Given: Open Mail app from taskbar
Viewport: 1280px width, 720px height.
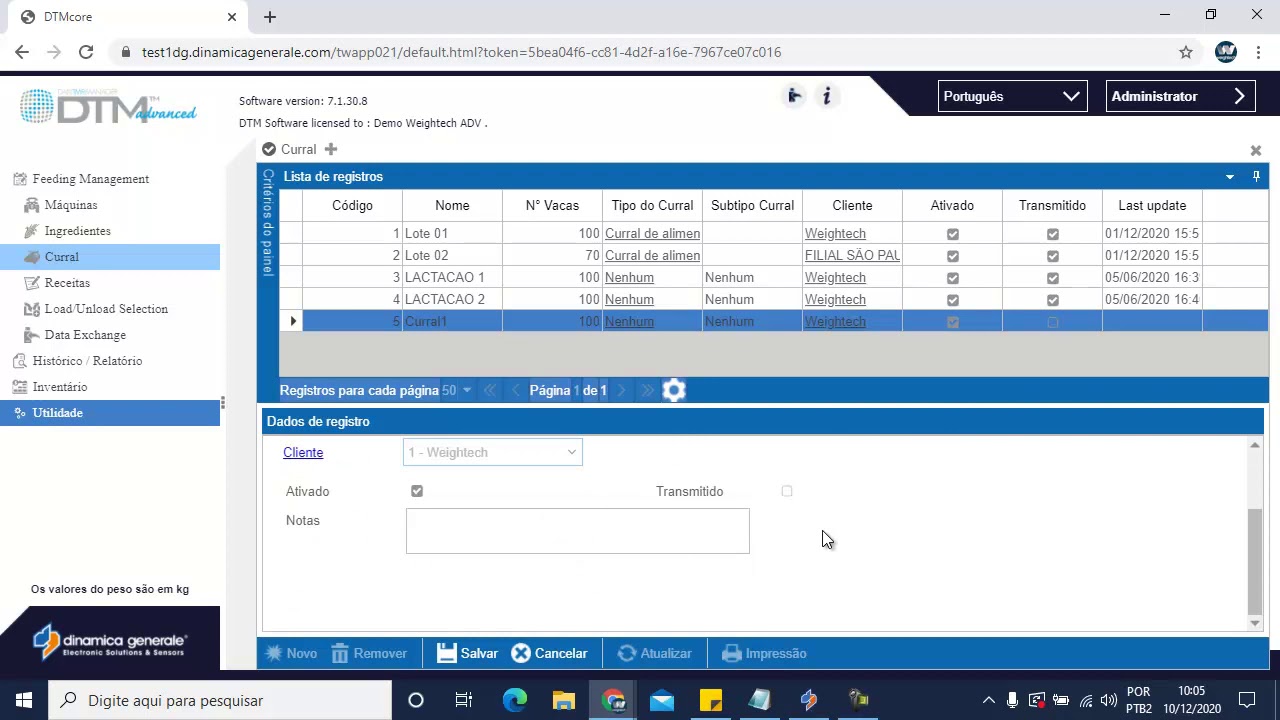Looking at the screenshot, I should pos(662,700).
